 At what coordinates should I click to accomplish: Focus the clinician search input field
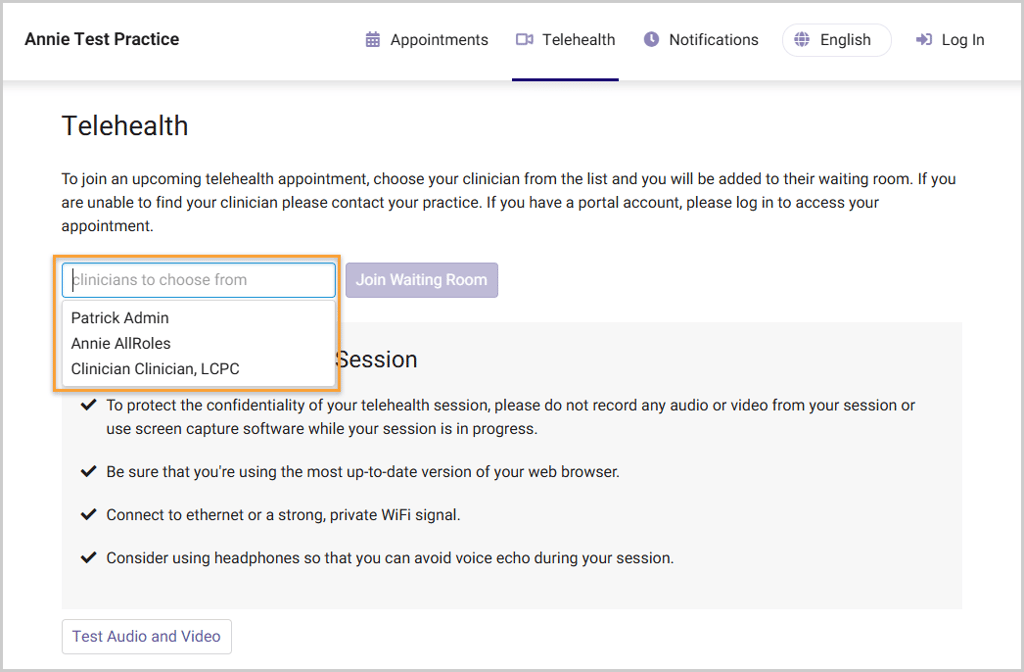click(199, 280)
